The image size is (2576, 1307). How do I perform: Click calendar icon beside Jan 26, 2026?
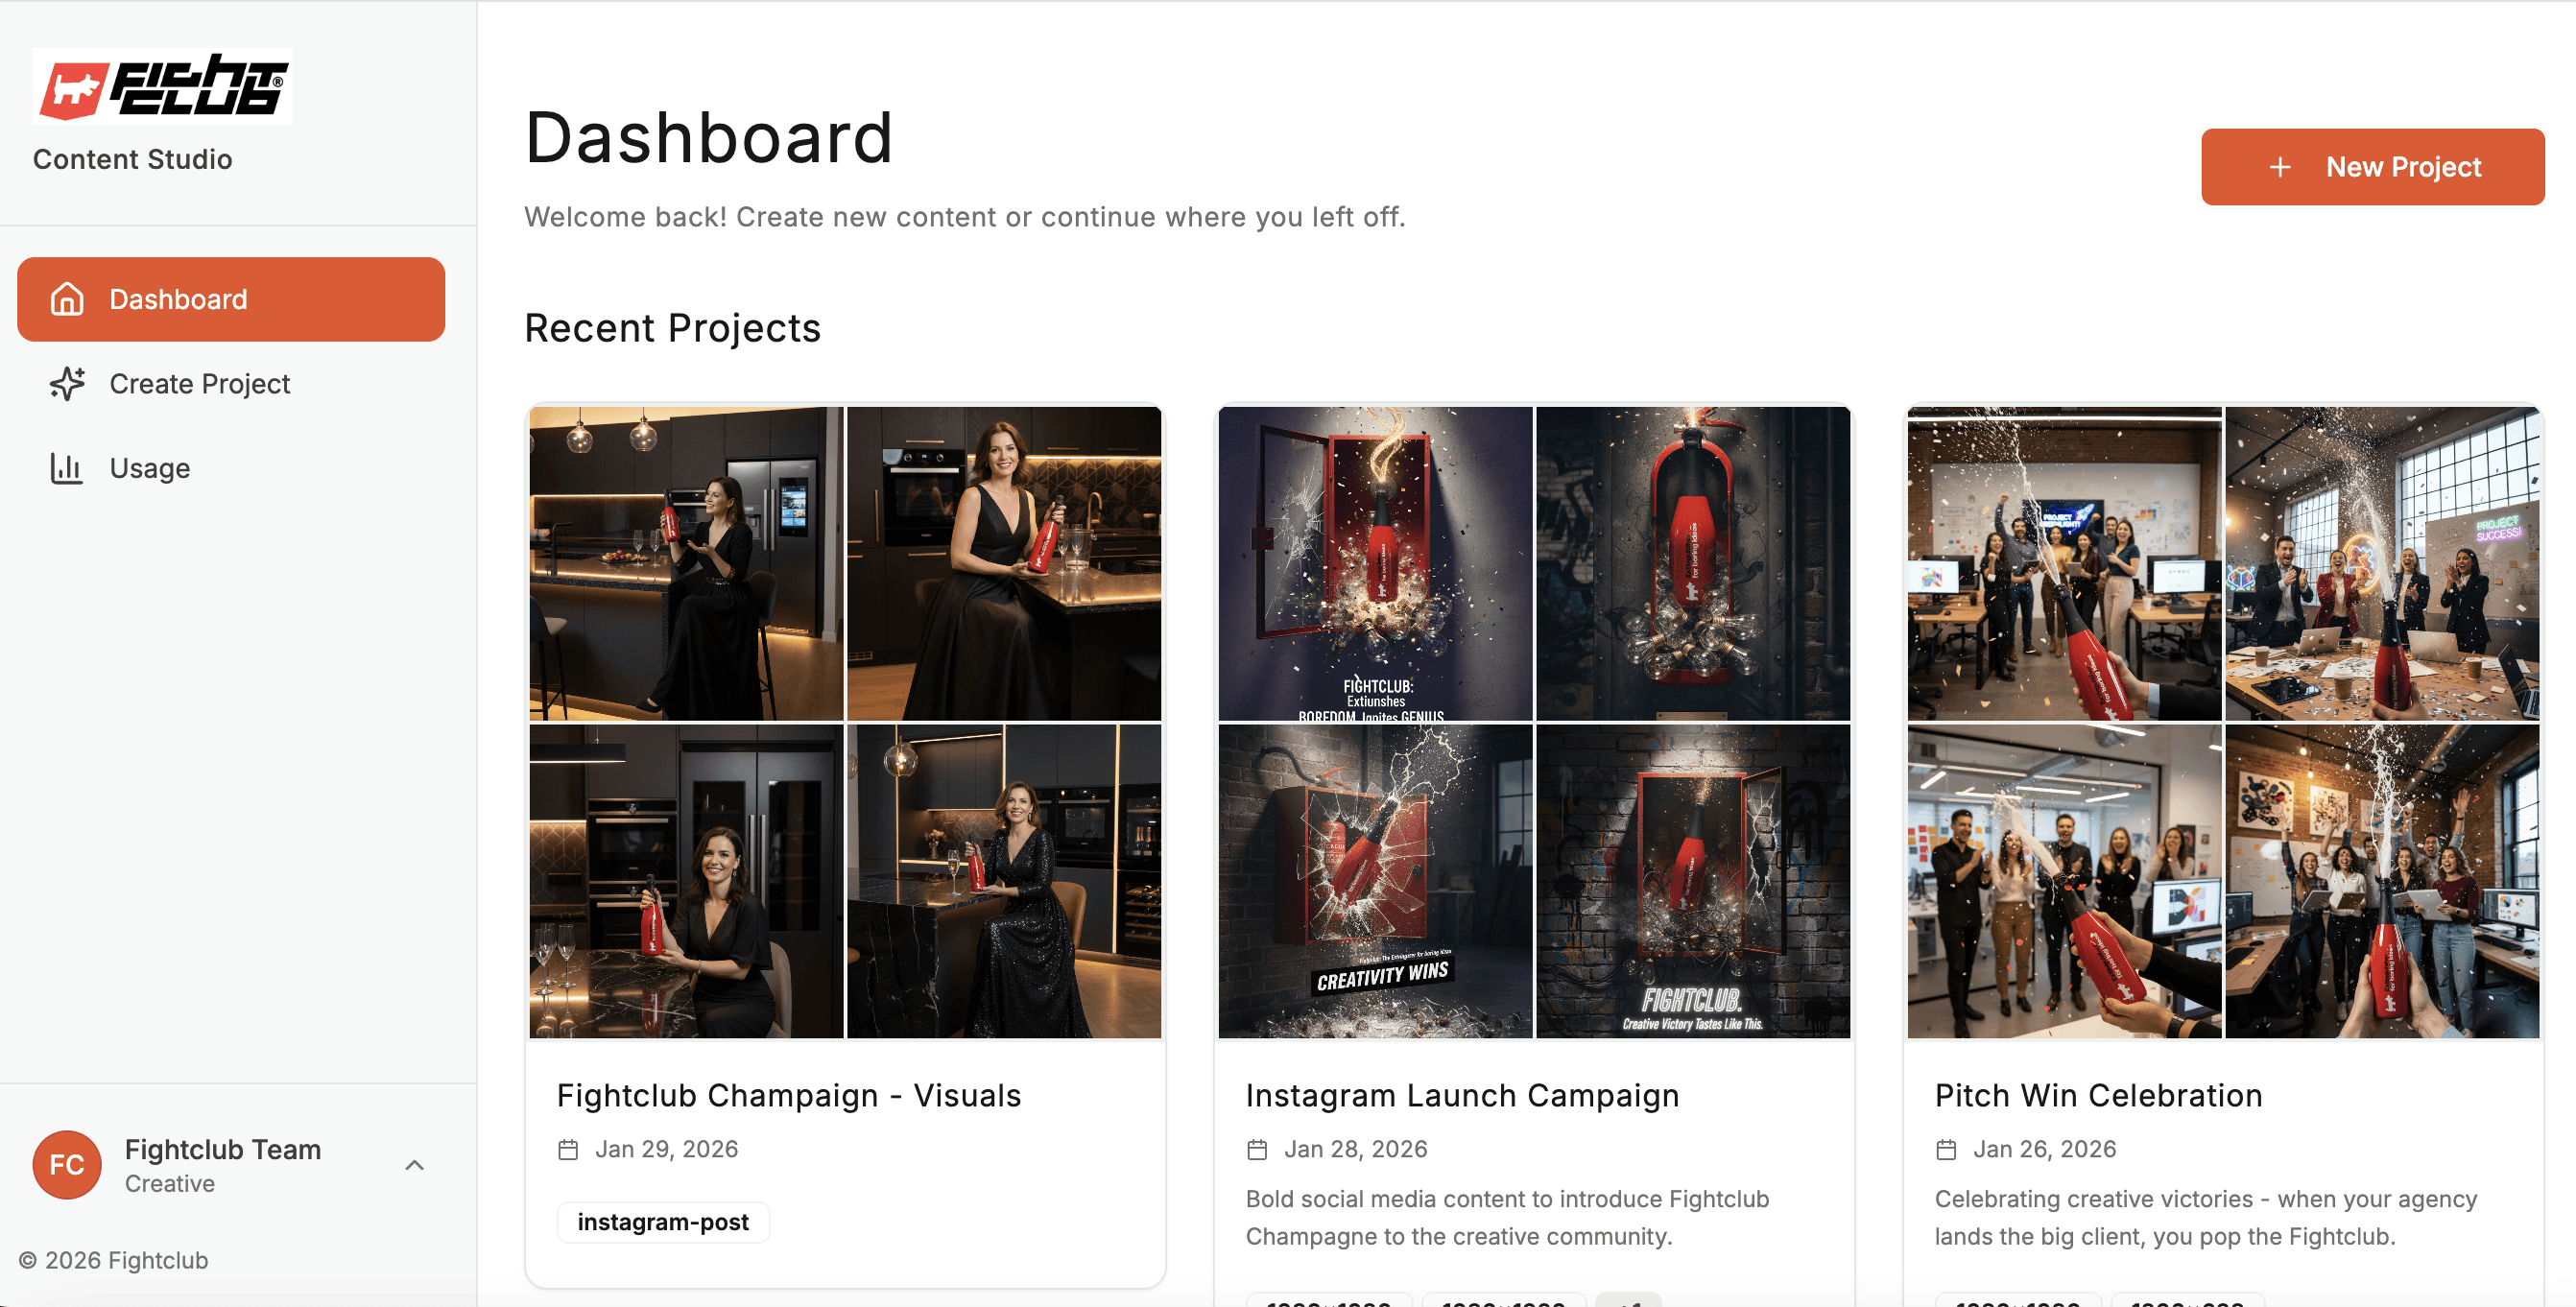point(1946,1150)
